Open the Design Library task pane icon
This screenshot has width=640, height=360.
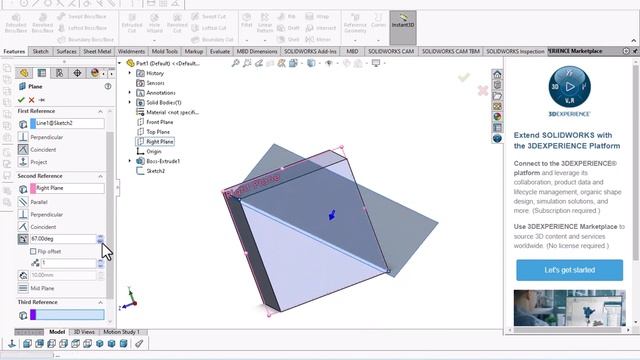click(x=497, y=85)
